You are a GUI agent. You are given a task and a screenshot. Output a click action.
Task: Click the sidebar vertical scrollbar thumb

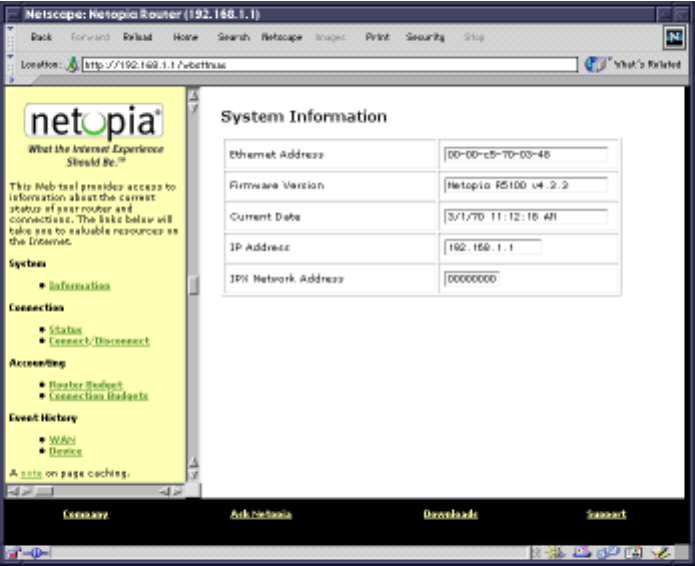pyautogui.click(x=194, y=286)
